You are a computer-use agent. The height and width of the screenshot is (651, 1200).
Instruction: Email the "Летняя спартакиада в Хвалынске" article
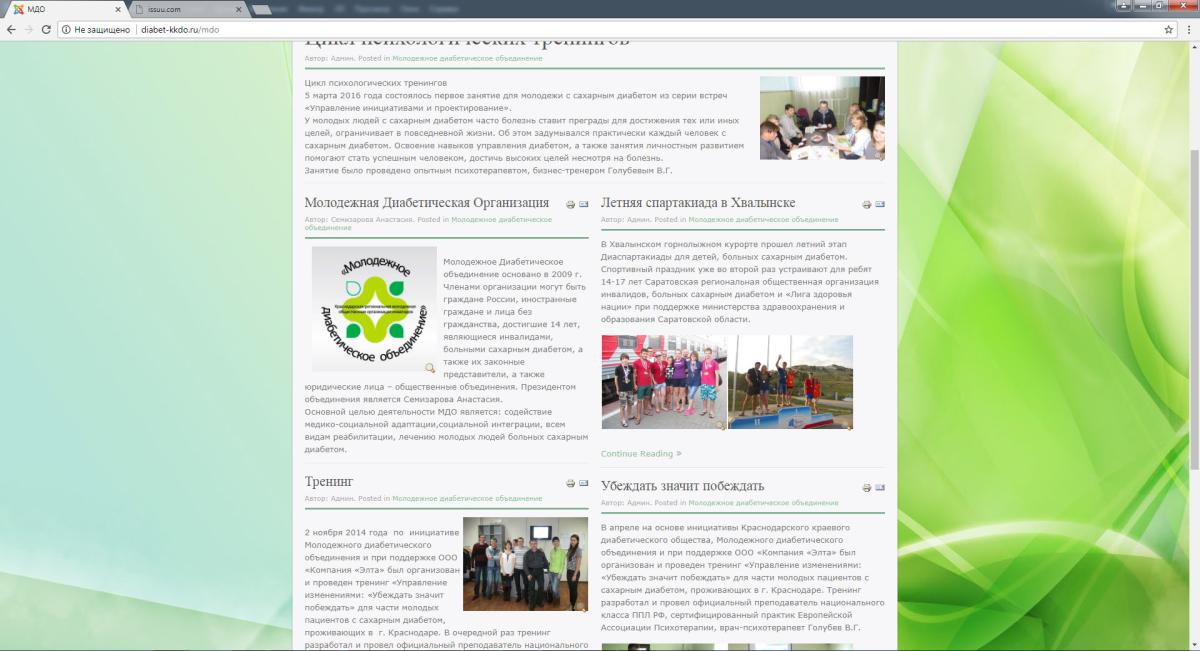coord(880,205)
